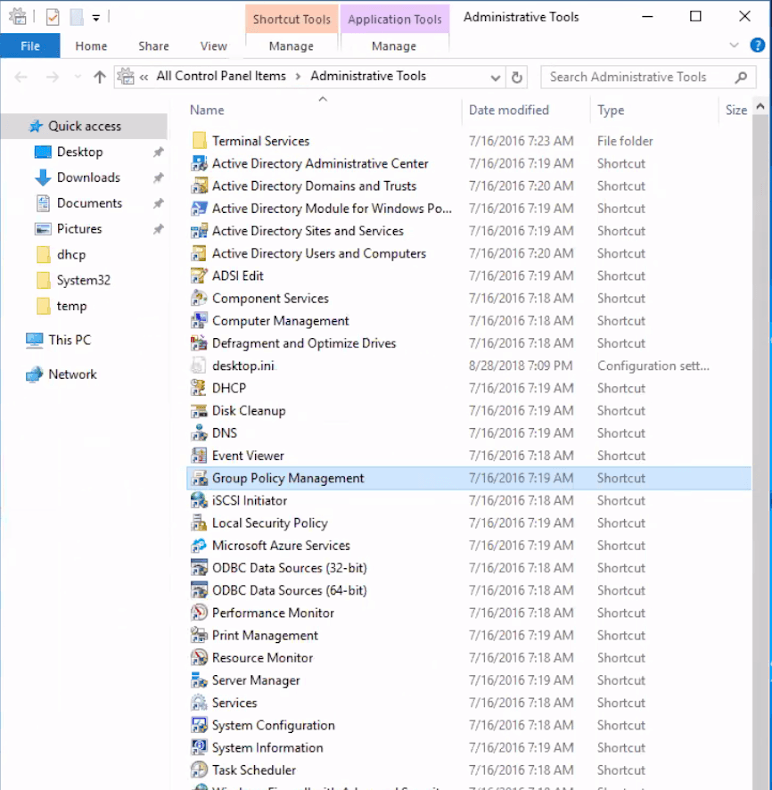Select This PC in the navigation pane
This screenshot has height=790, width=772.
pyautogui.click(x=70, y=340)
